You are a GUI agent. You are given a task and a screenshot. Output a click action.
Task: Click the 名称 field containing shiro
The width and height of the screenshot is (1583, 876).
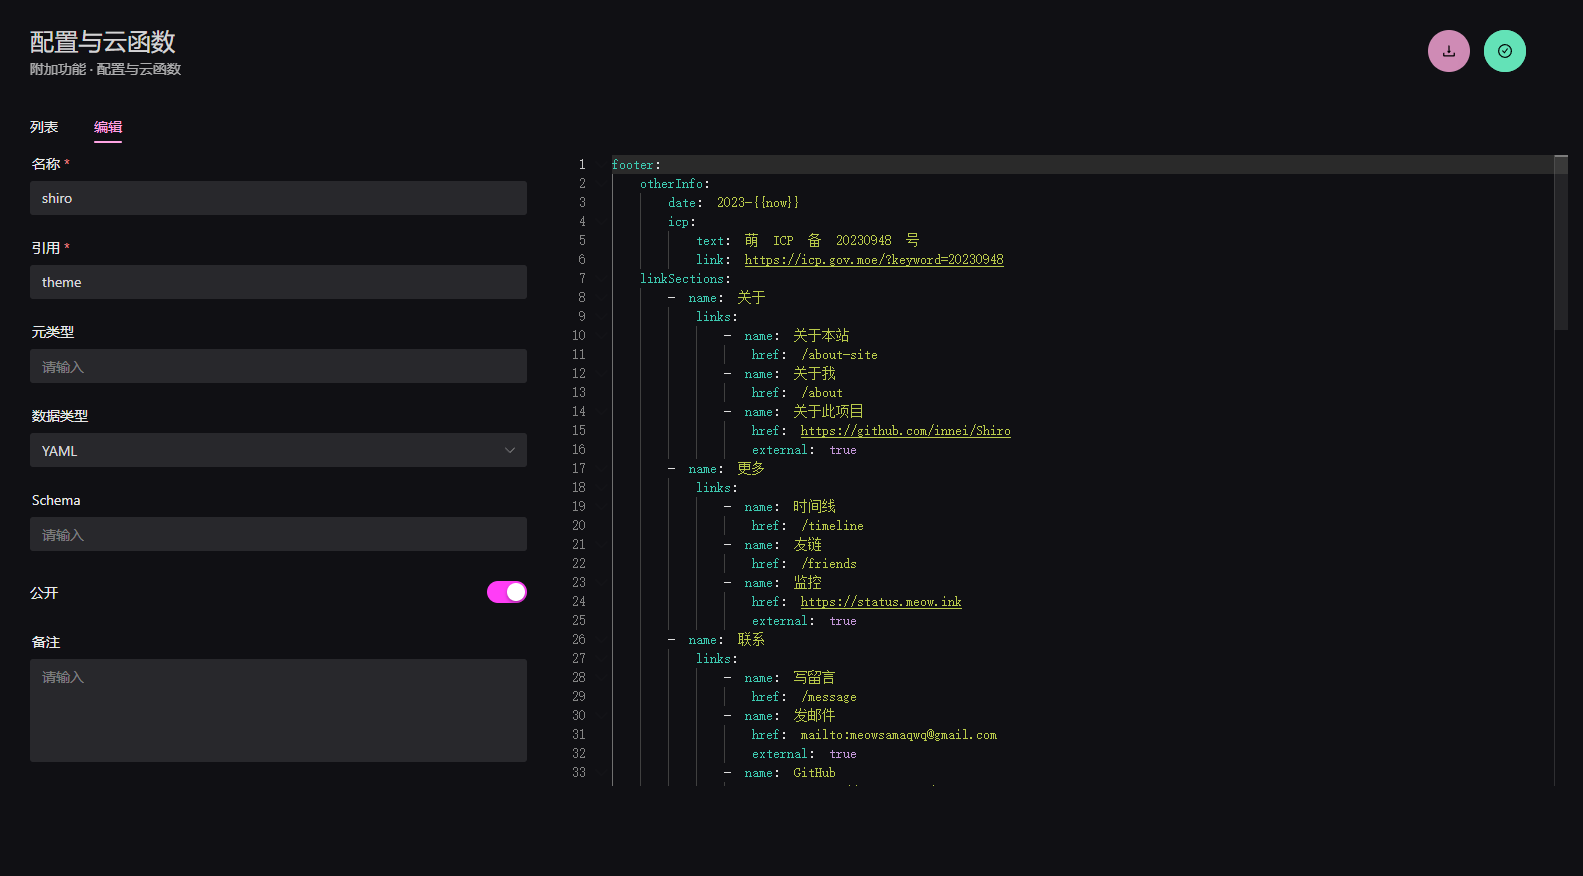278,198
